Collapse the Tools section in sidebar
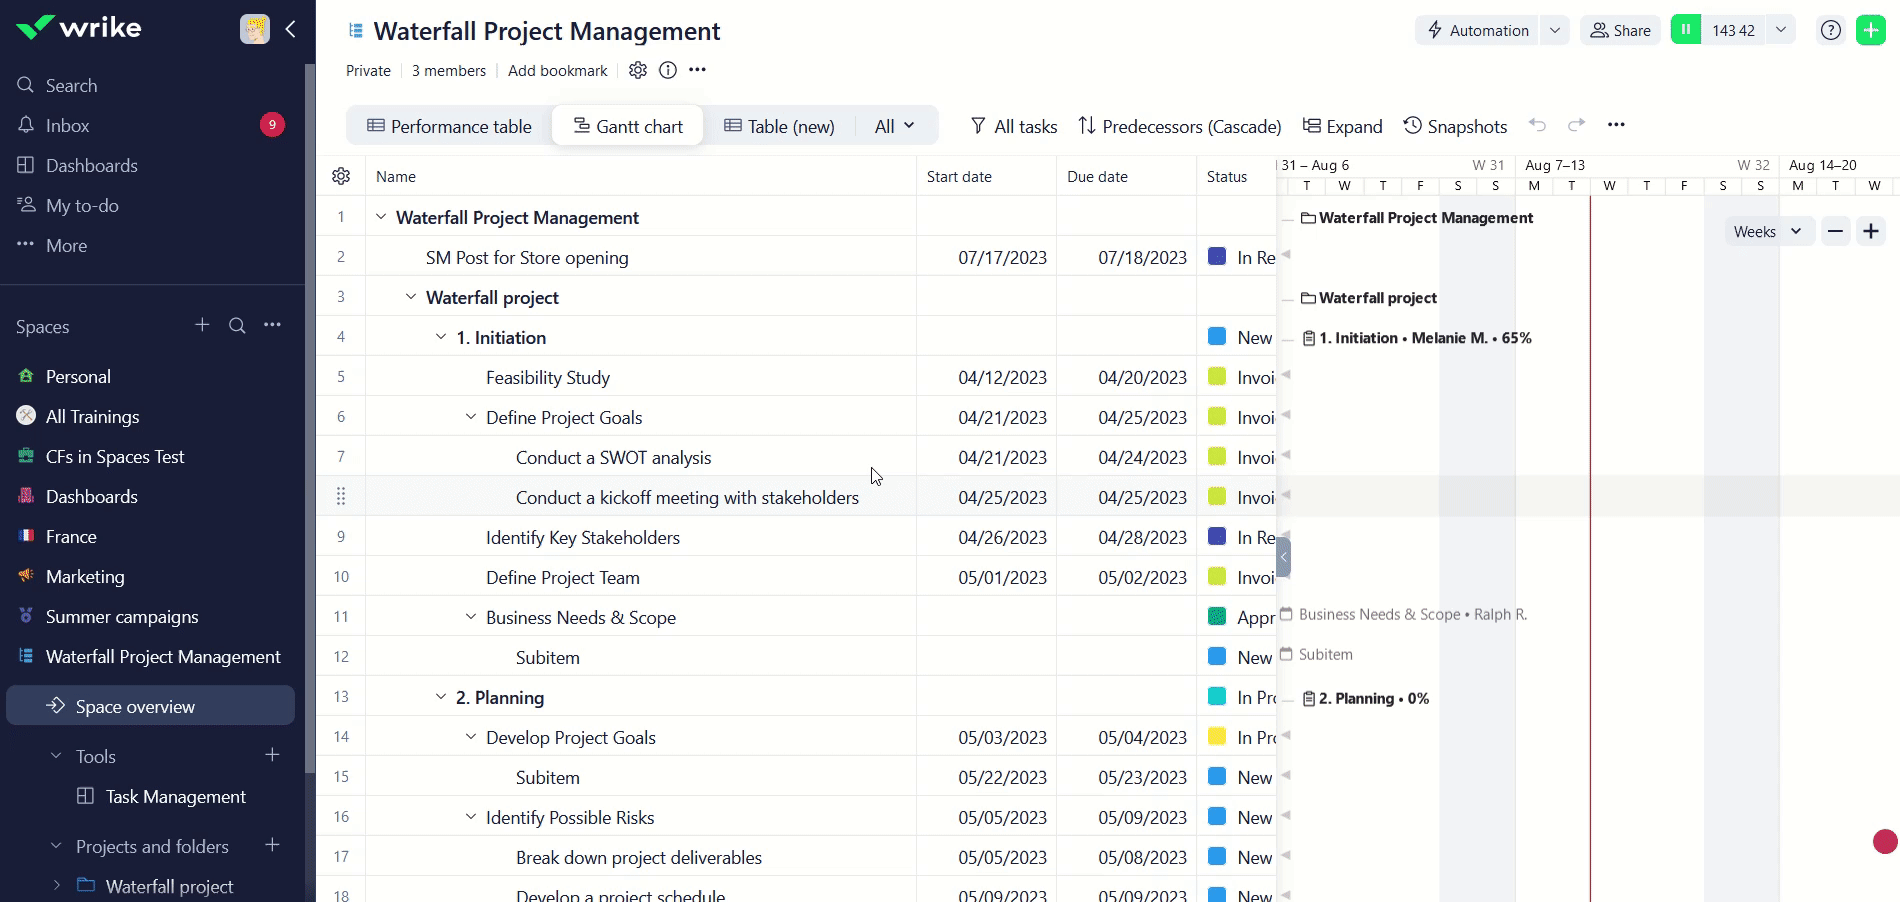Viewport: 1900px width, 902px height. (x=57, y=756)
